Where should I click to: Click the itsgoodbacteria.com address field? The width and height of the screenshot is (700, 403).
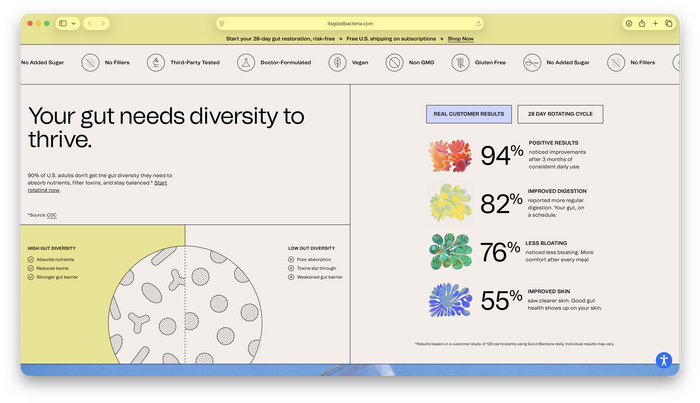pos(350,24)
